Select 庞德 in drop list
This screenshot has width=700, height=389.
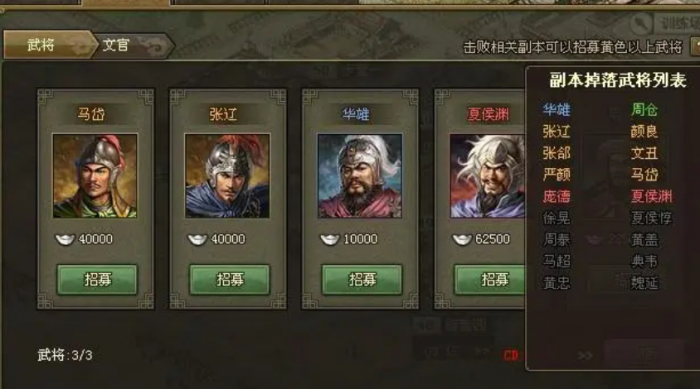click(556, 197)
